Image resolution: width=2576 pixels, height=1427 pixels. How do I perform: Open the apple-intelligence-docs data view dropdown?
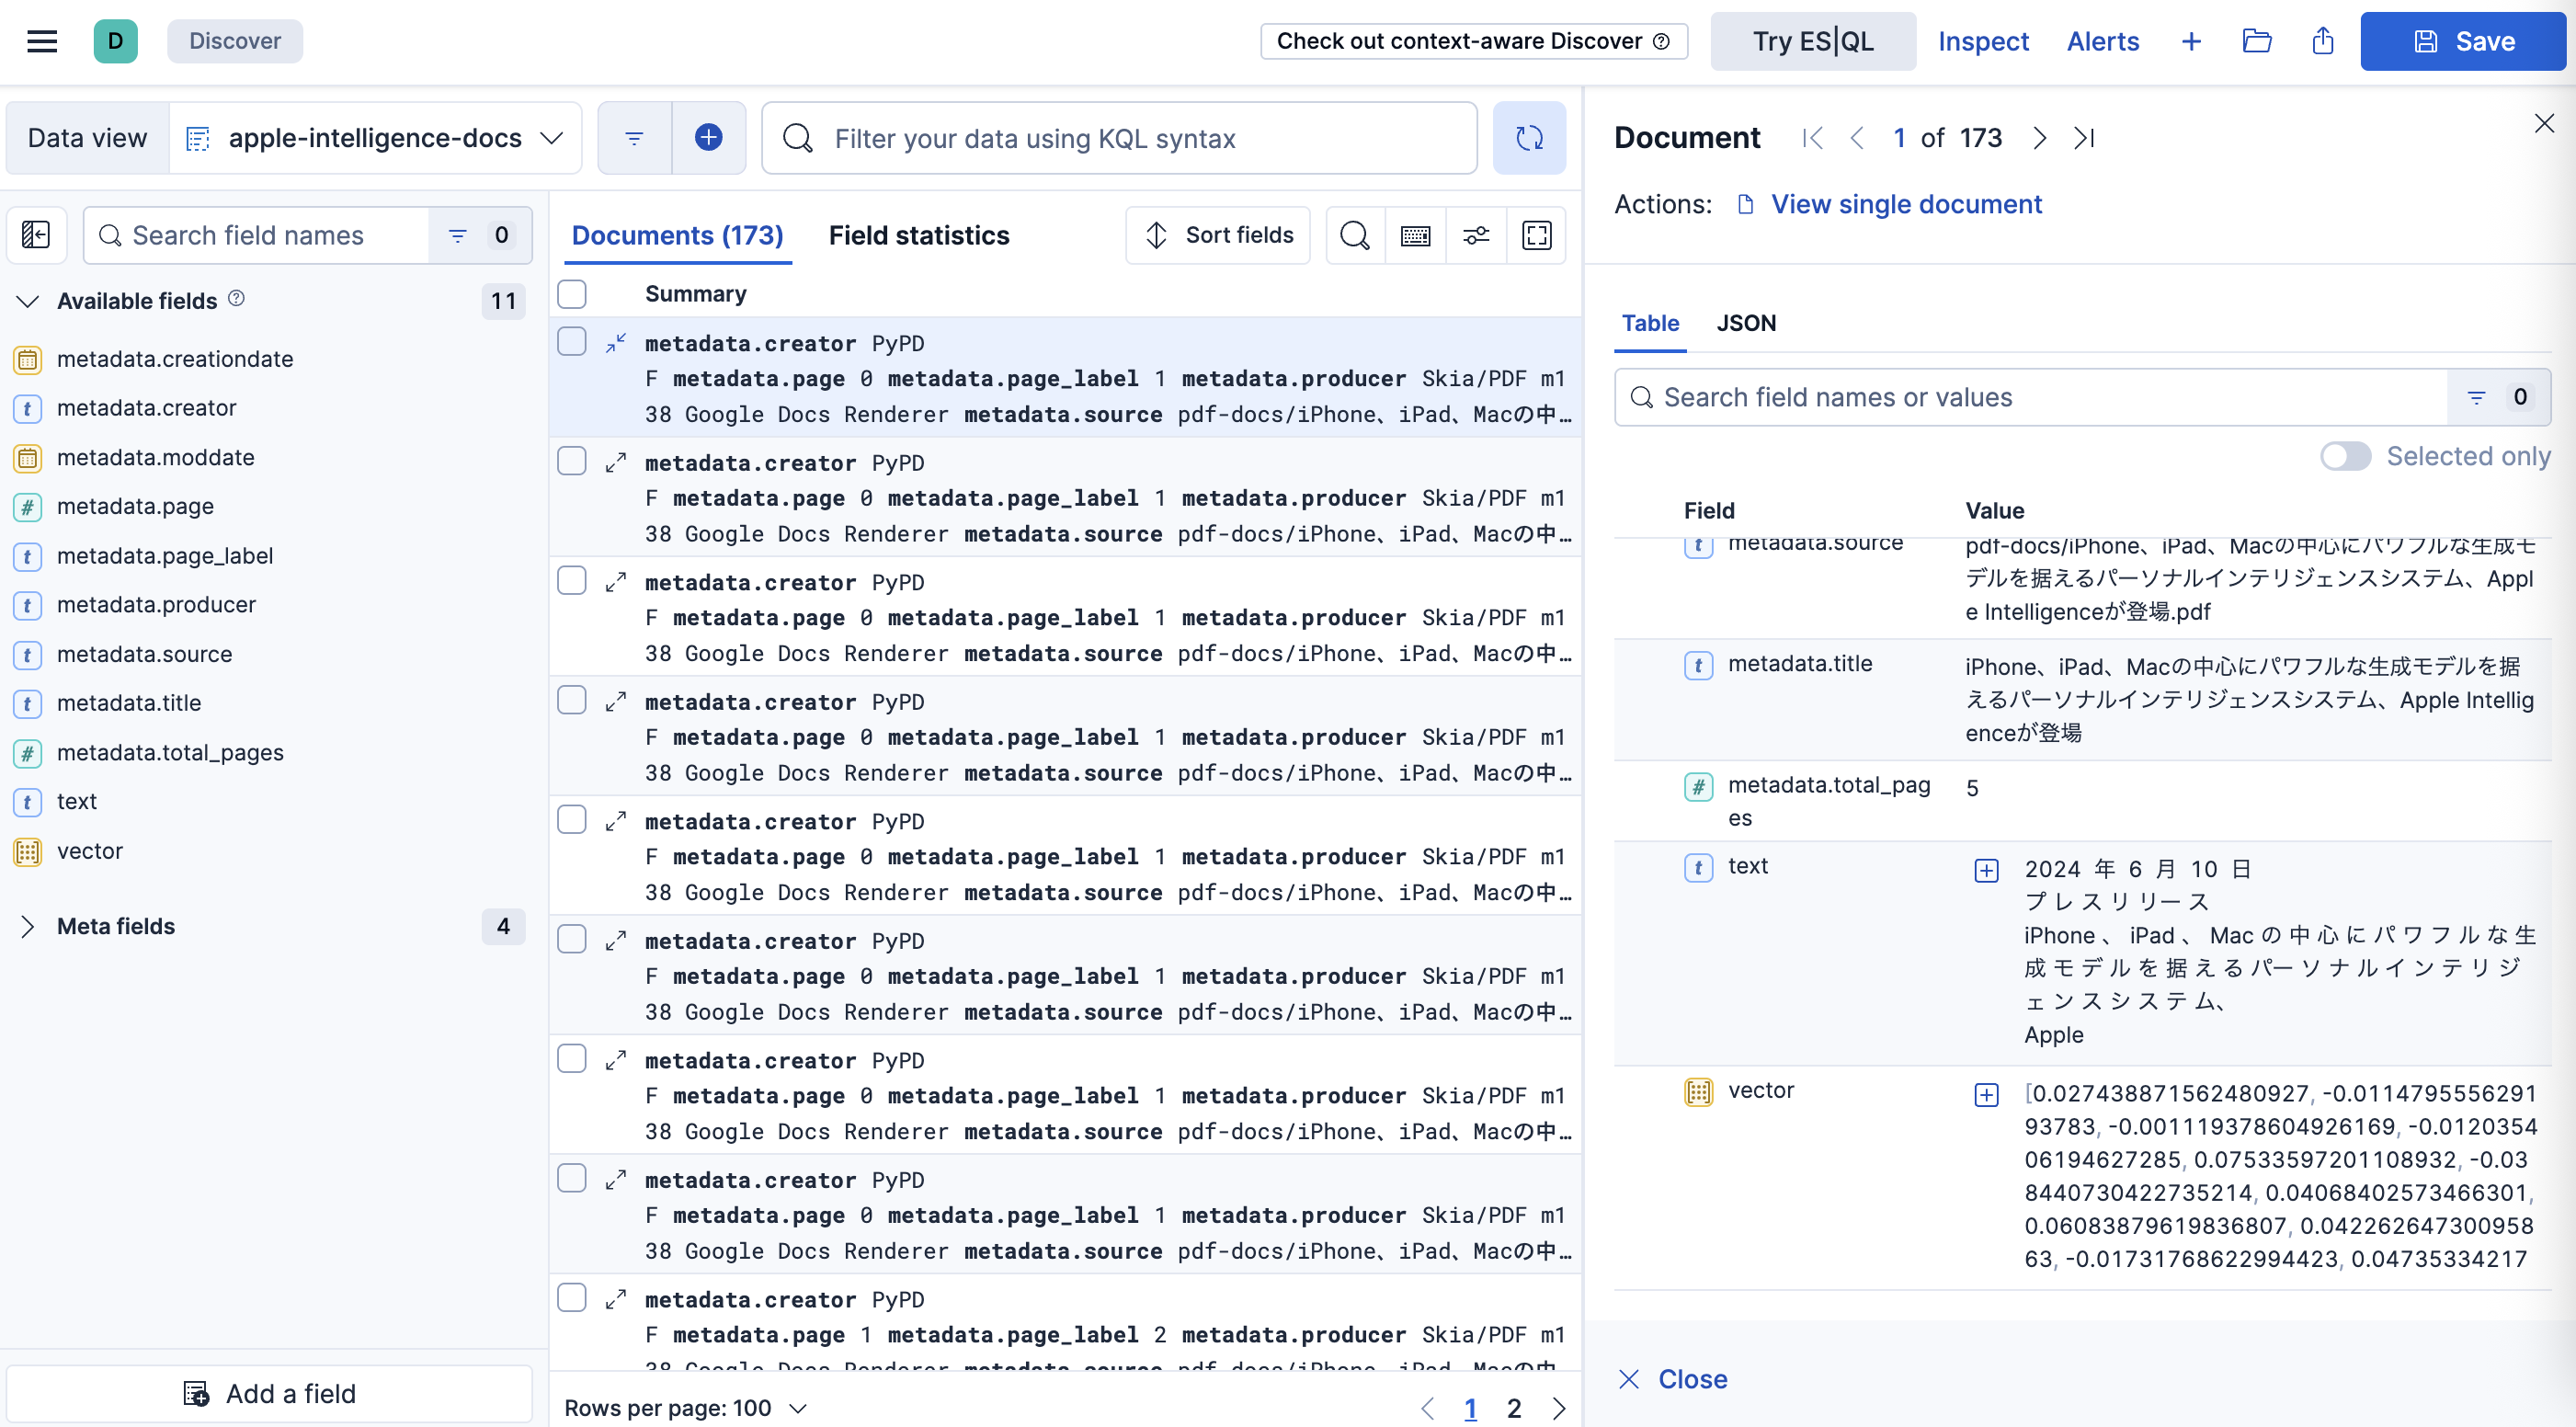click(376, 138)
